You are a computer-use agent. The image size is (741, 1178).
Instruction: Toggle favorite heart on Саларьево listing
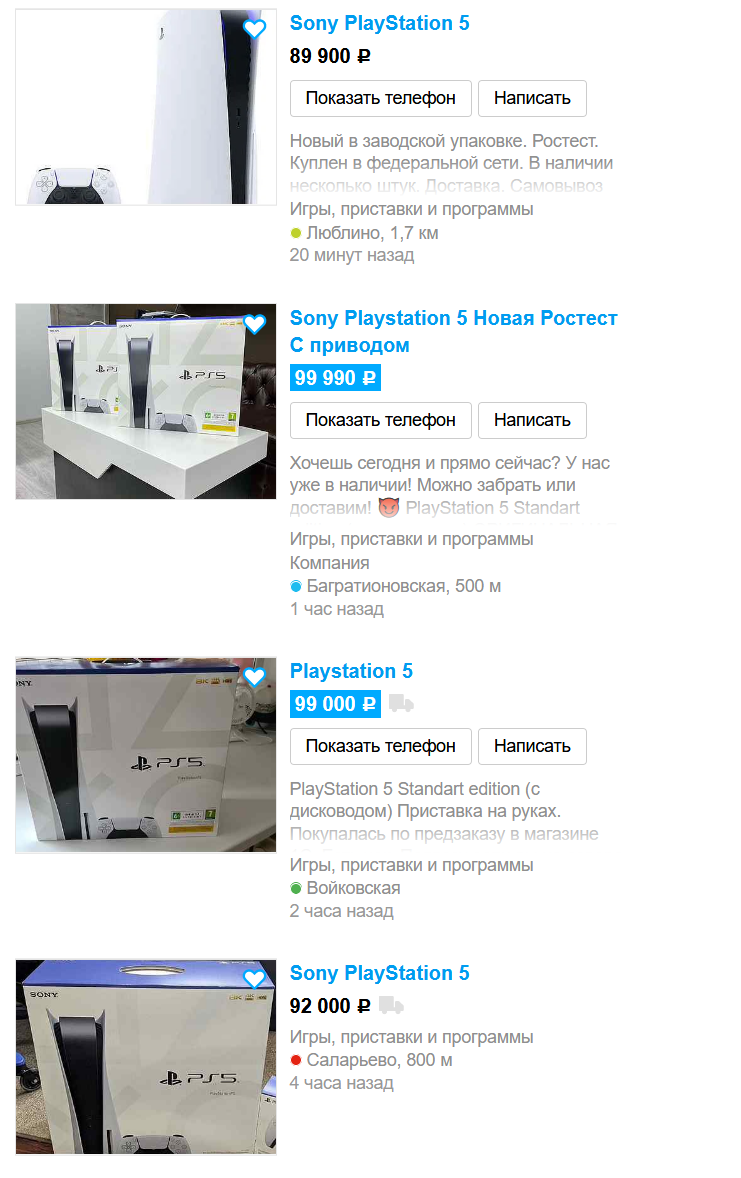tap(255, 979)
